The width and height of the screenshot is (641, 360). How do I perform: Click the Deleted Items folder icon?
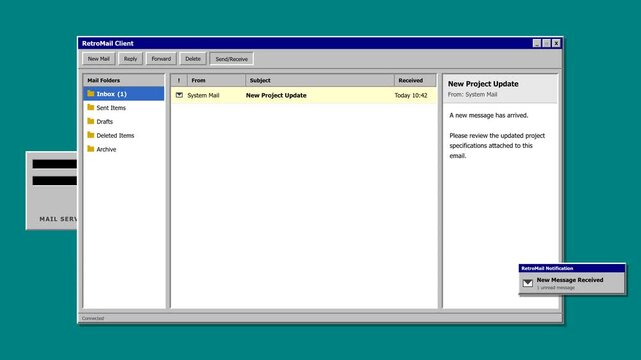point(91,135)
